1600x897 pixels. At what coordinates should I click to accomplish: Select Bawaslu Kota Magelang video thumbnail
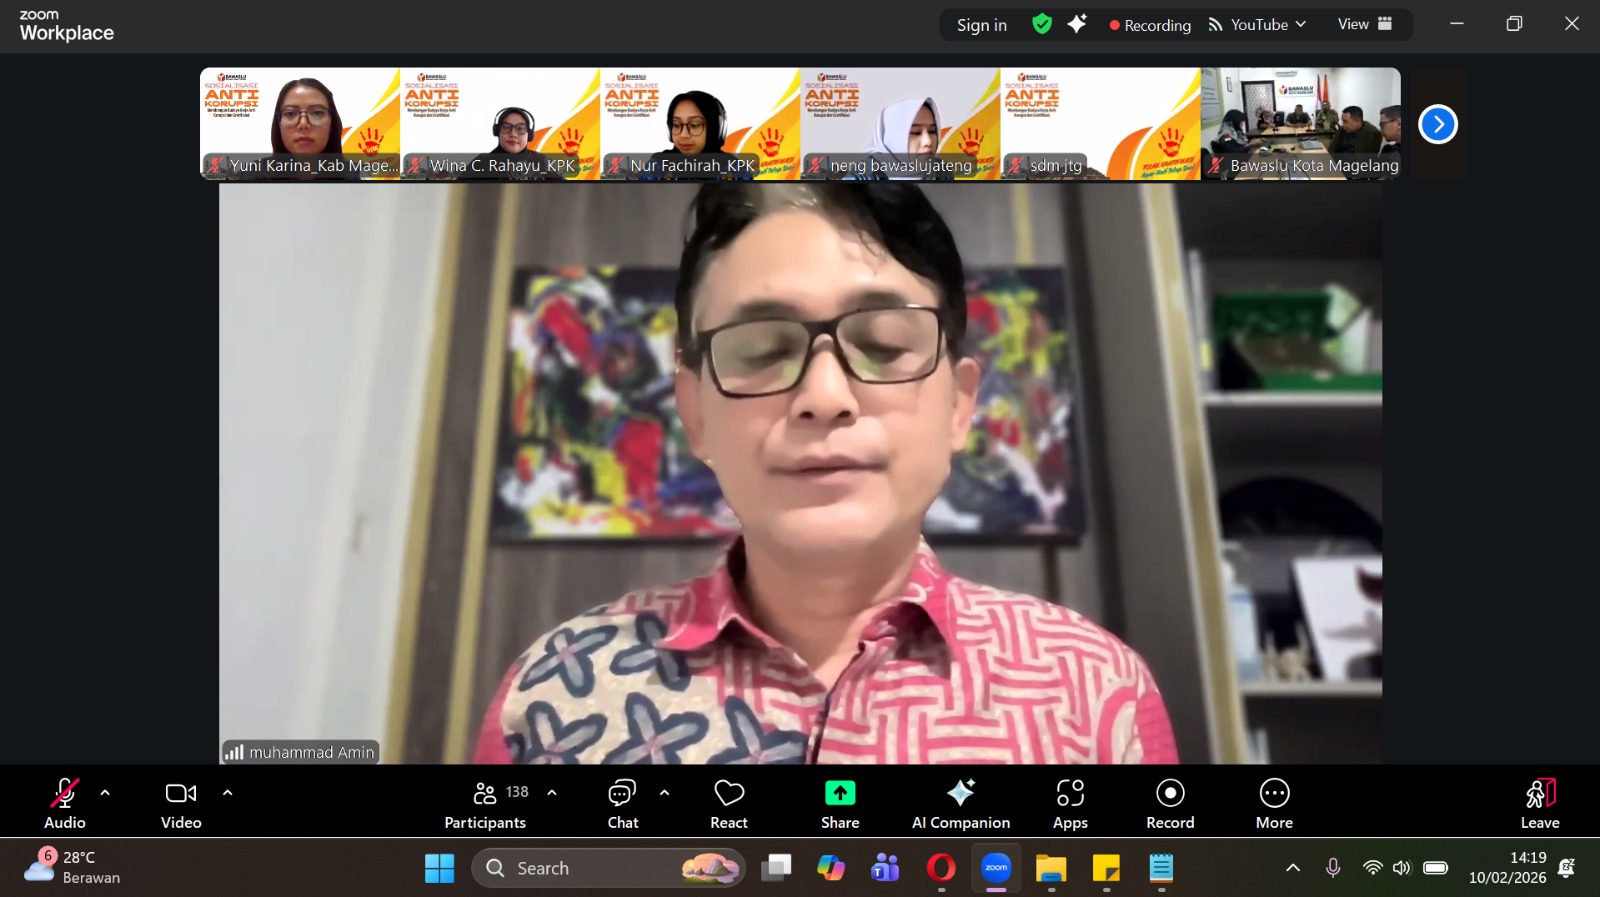[1300, 123]
